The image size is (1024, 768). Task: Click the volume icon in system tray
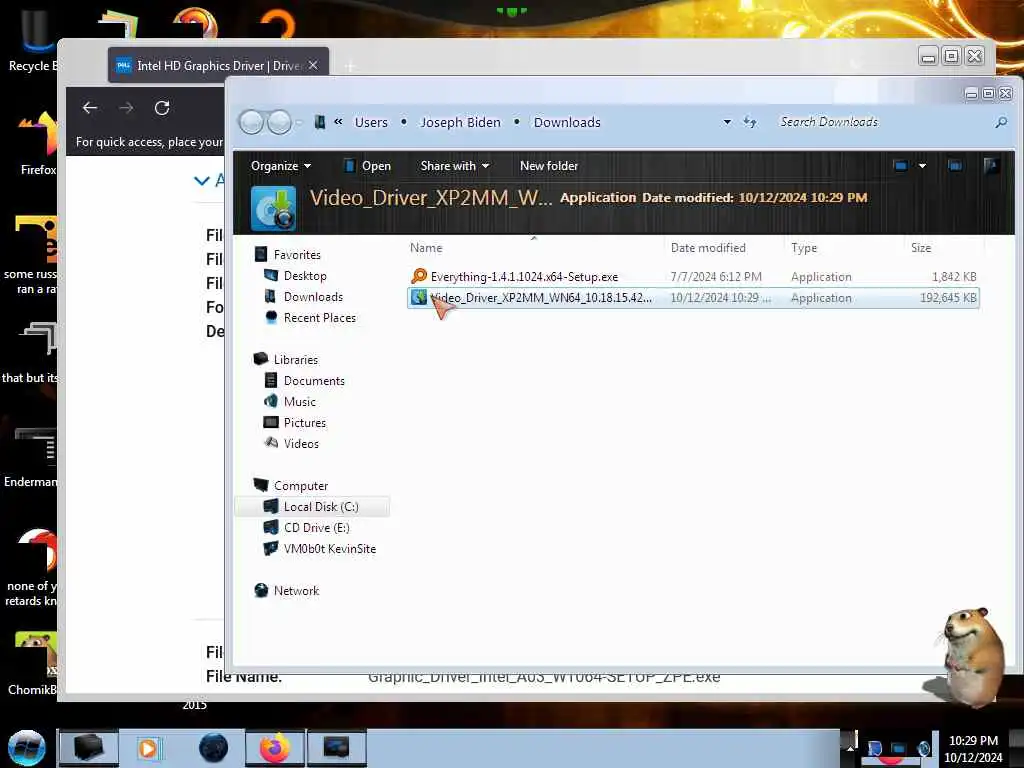[923, 748]
